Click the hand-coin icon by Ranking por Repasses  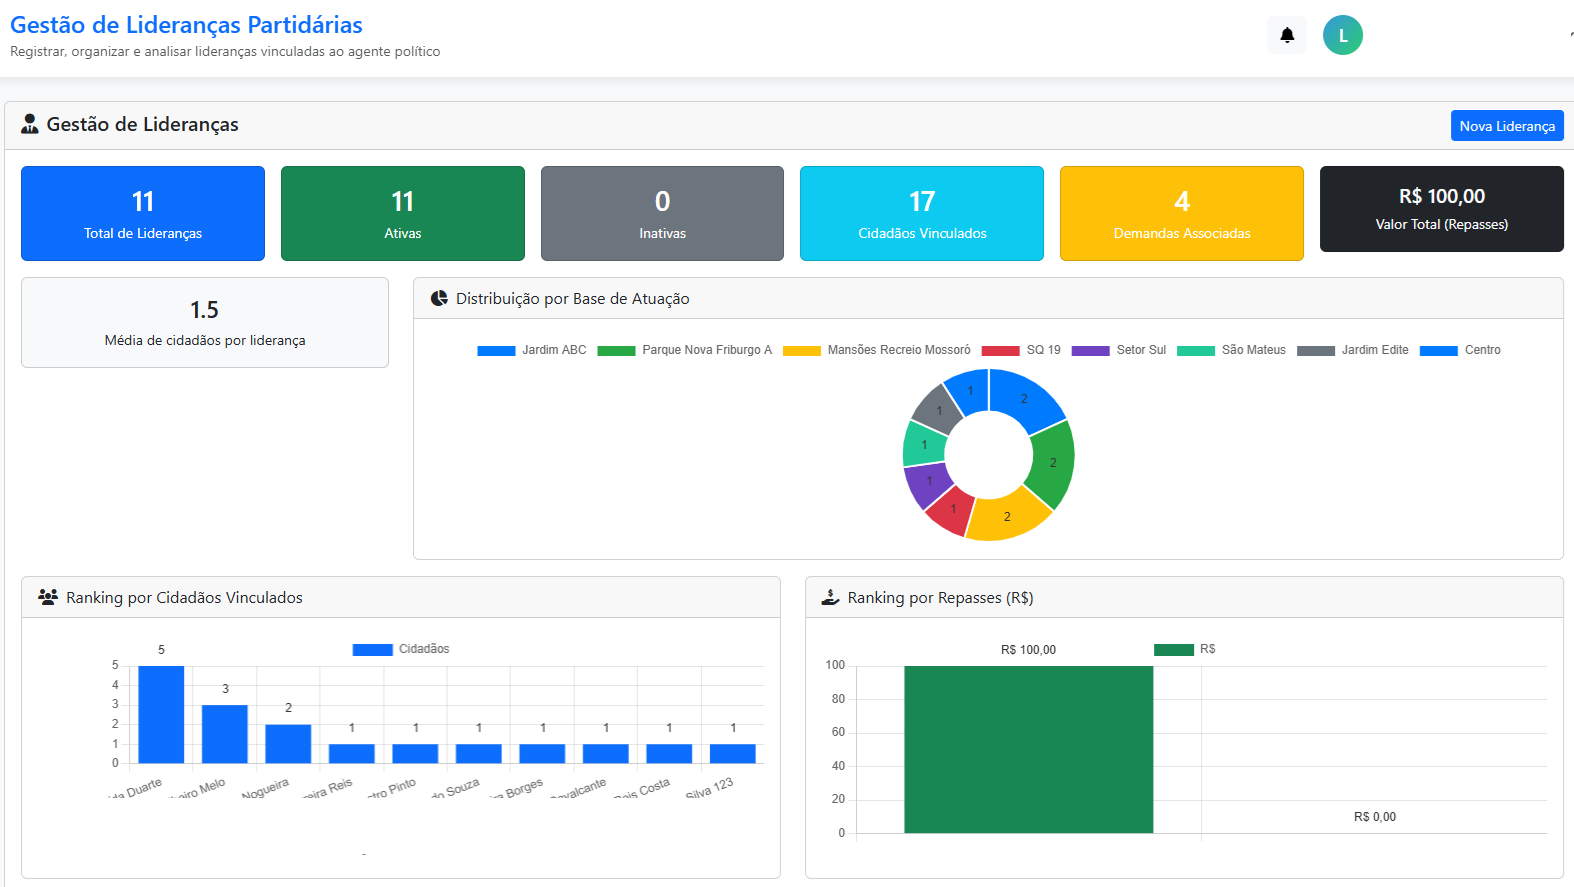830,597
